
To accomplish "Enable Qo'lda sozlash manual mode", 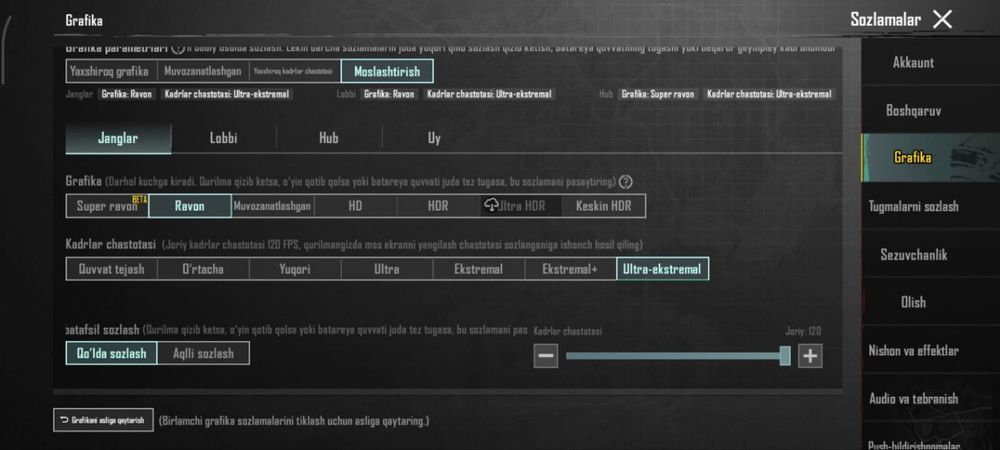I will click(112, 353).
